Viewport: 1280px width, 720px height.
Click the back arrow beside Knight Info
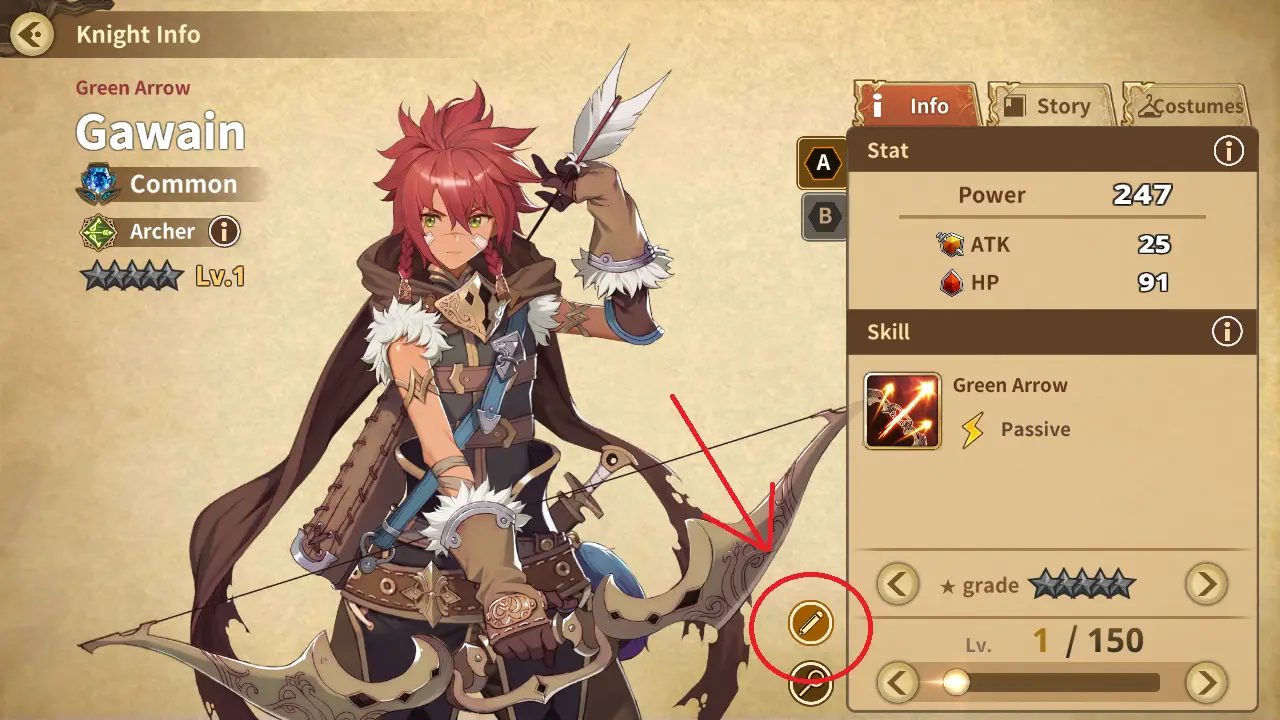[33, 36]
